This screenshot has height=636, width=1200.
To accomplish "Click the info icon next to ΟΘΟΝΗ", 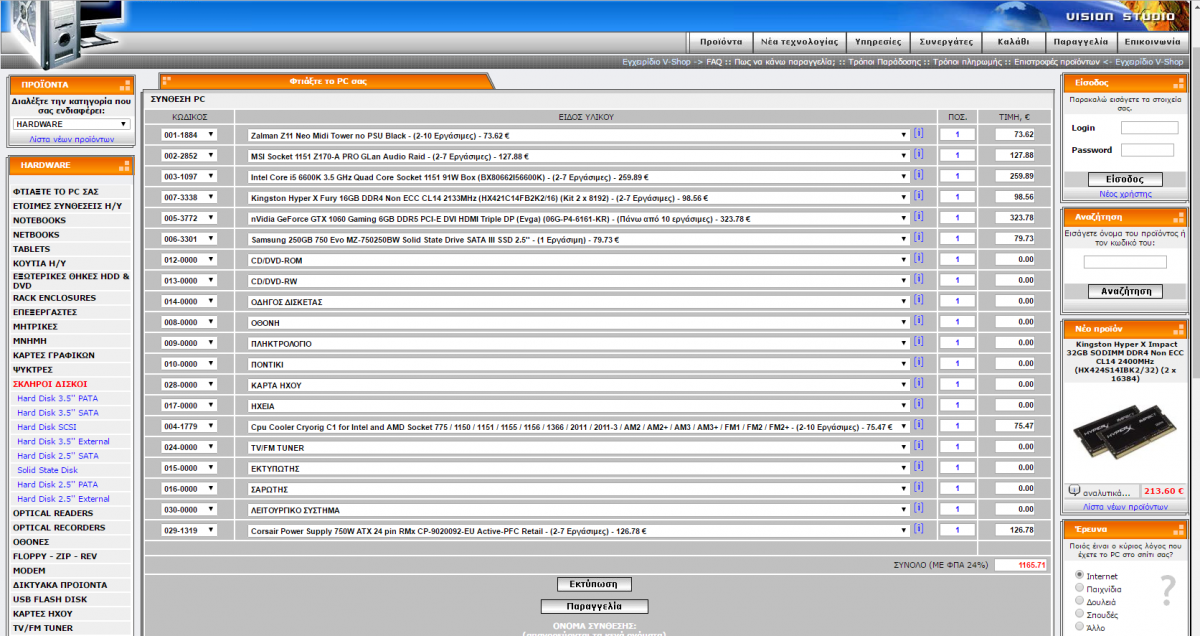I will pyautogui.click(x=919, y=322).
